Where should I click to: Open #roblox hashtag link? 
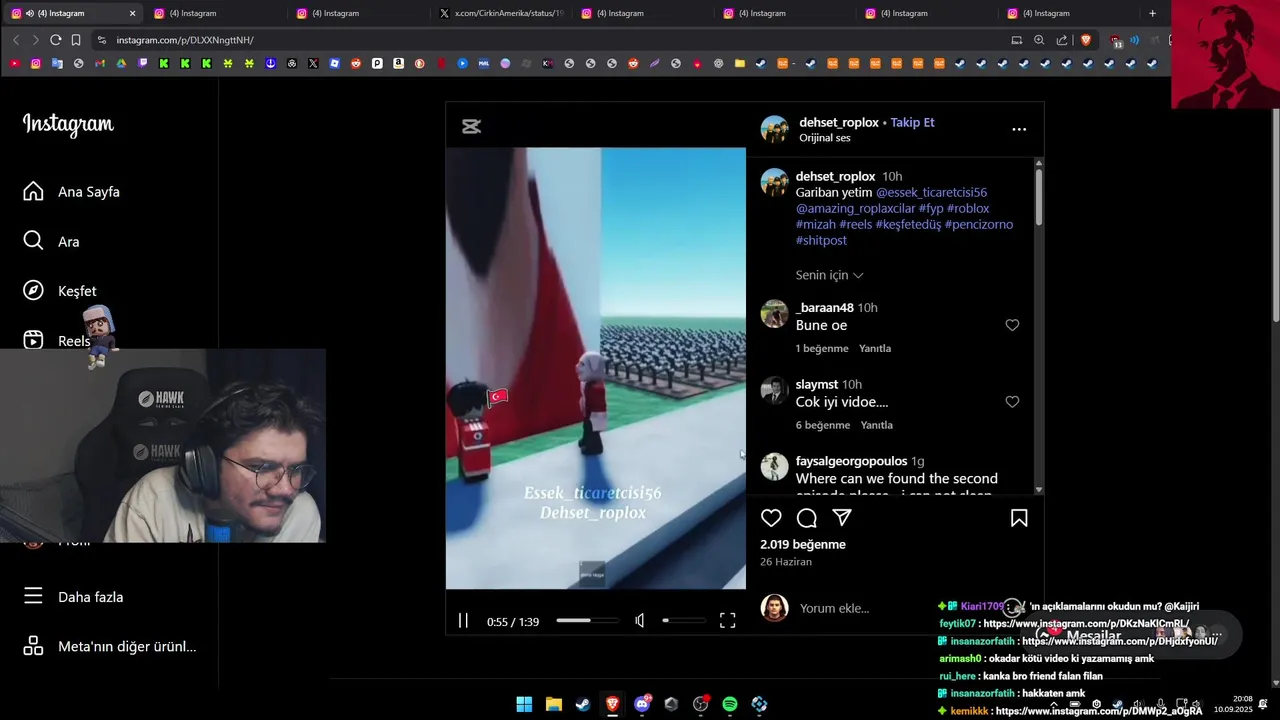point(967,208)
